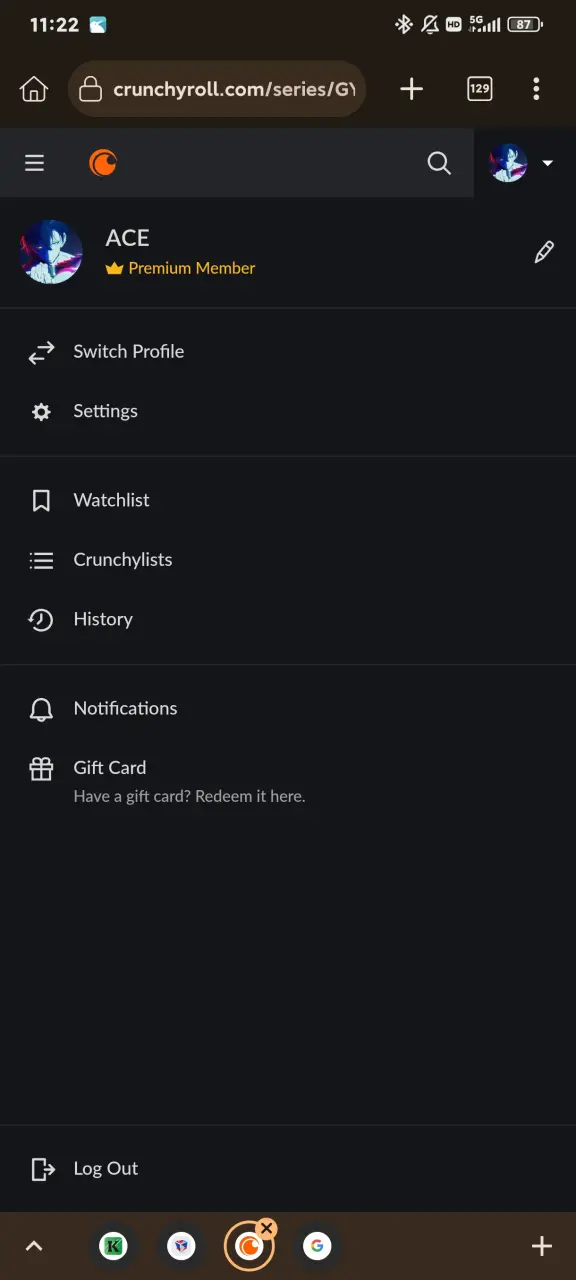Open the search magnifier icon
Screen dimensions: 576x1280
tap(439, 163)
